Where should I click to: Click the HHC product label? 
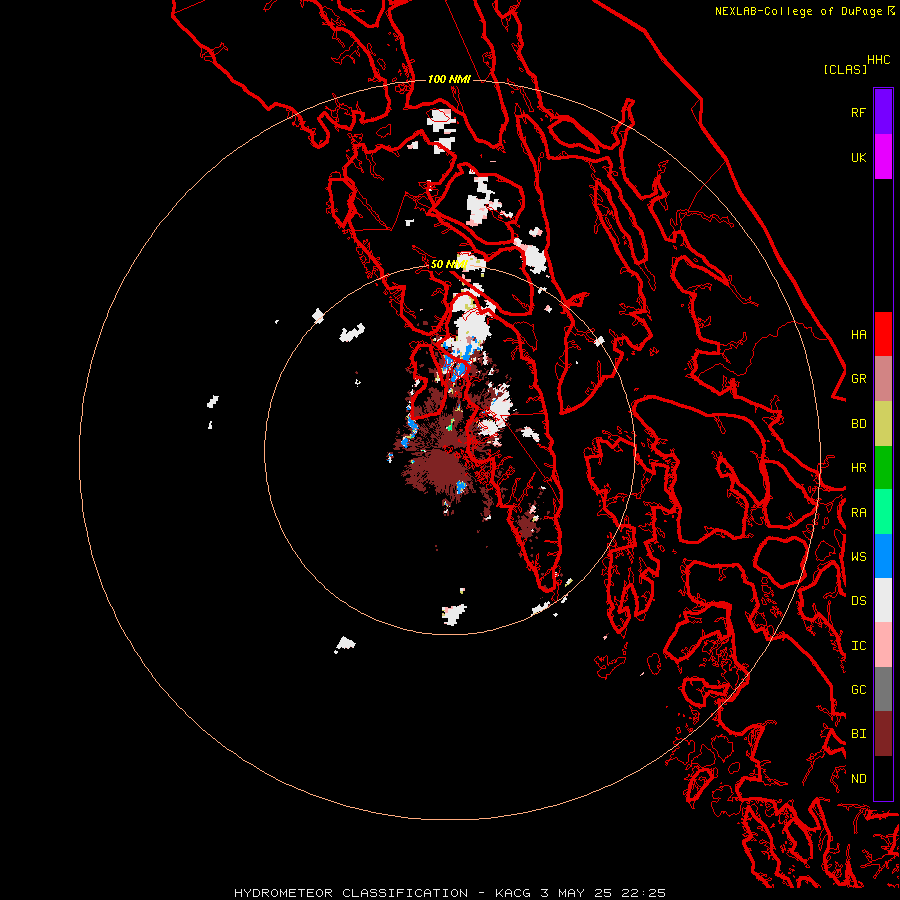click(x=878, y=60)
